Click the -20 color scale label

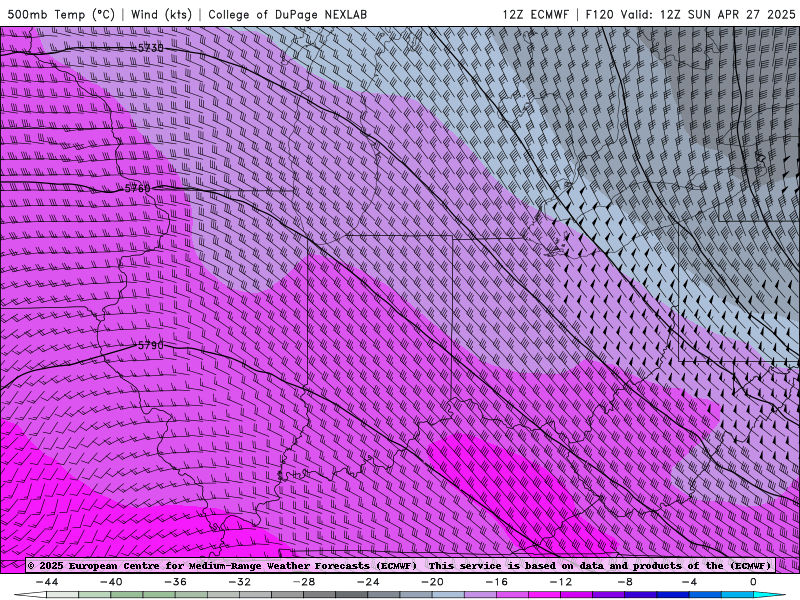pyautogui.click(x=432, y=582)
